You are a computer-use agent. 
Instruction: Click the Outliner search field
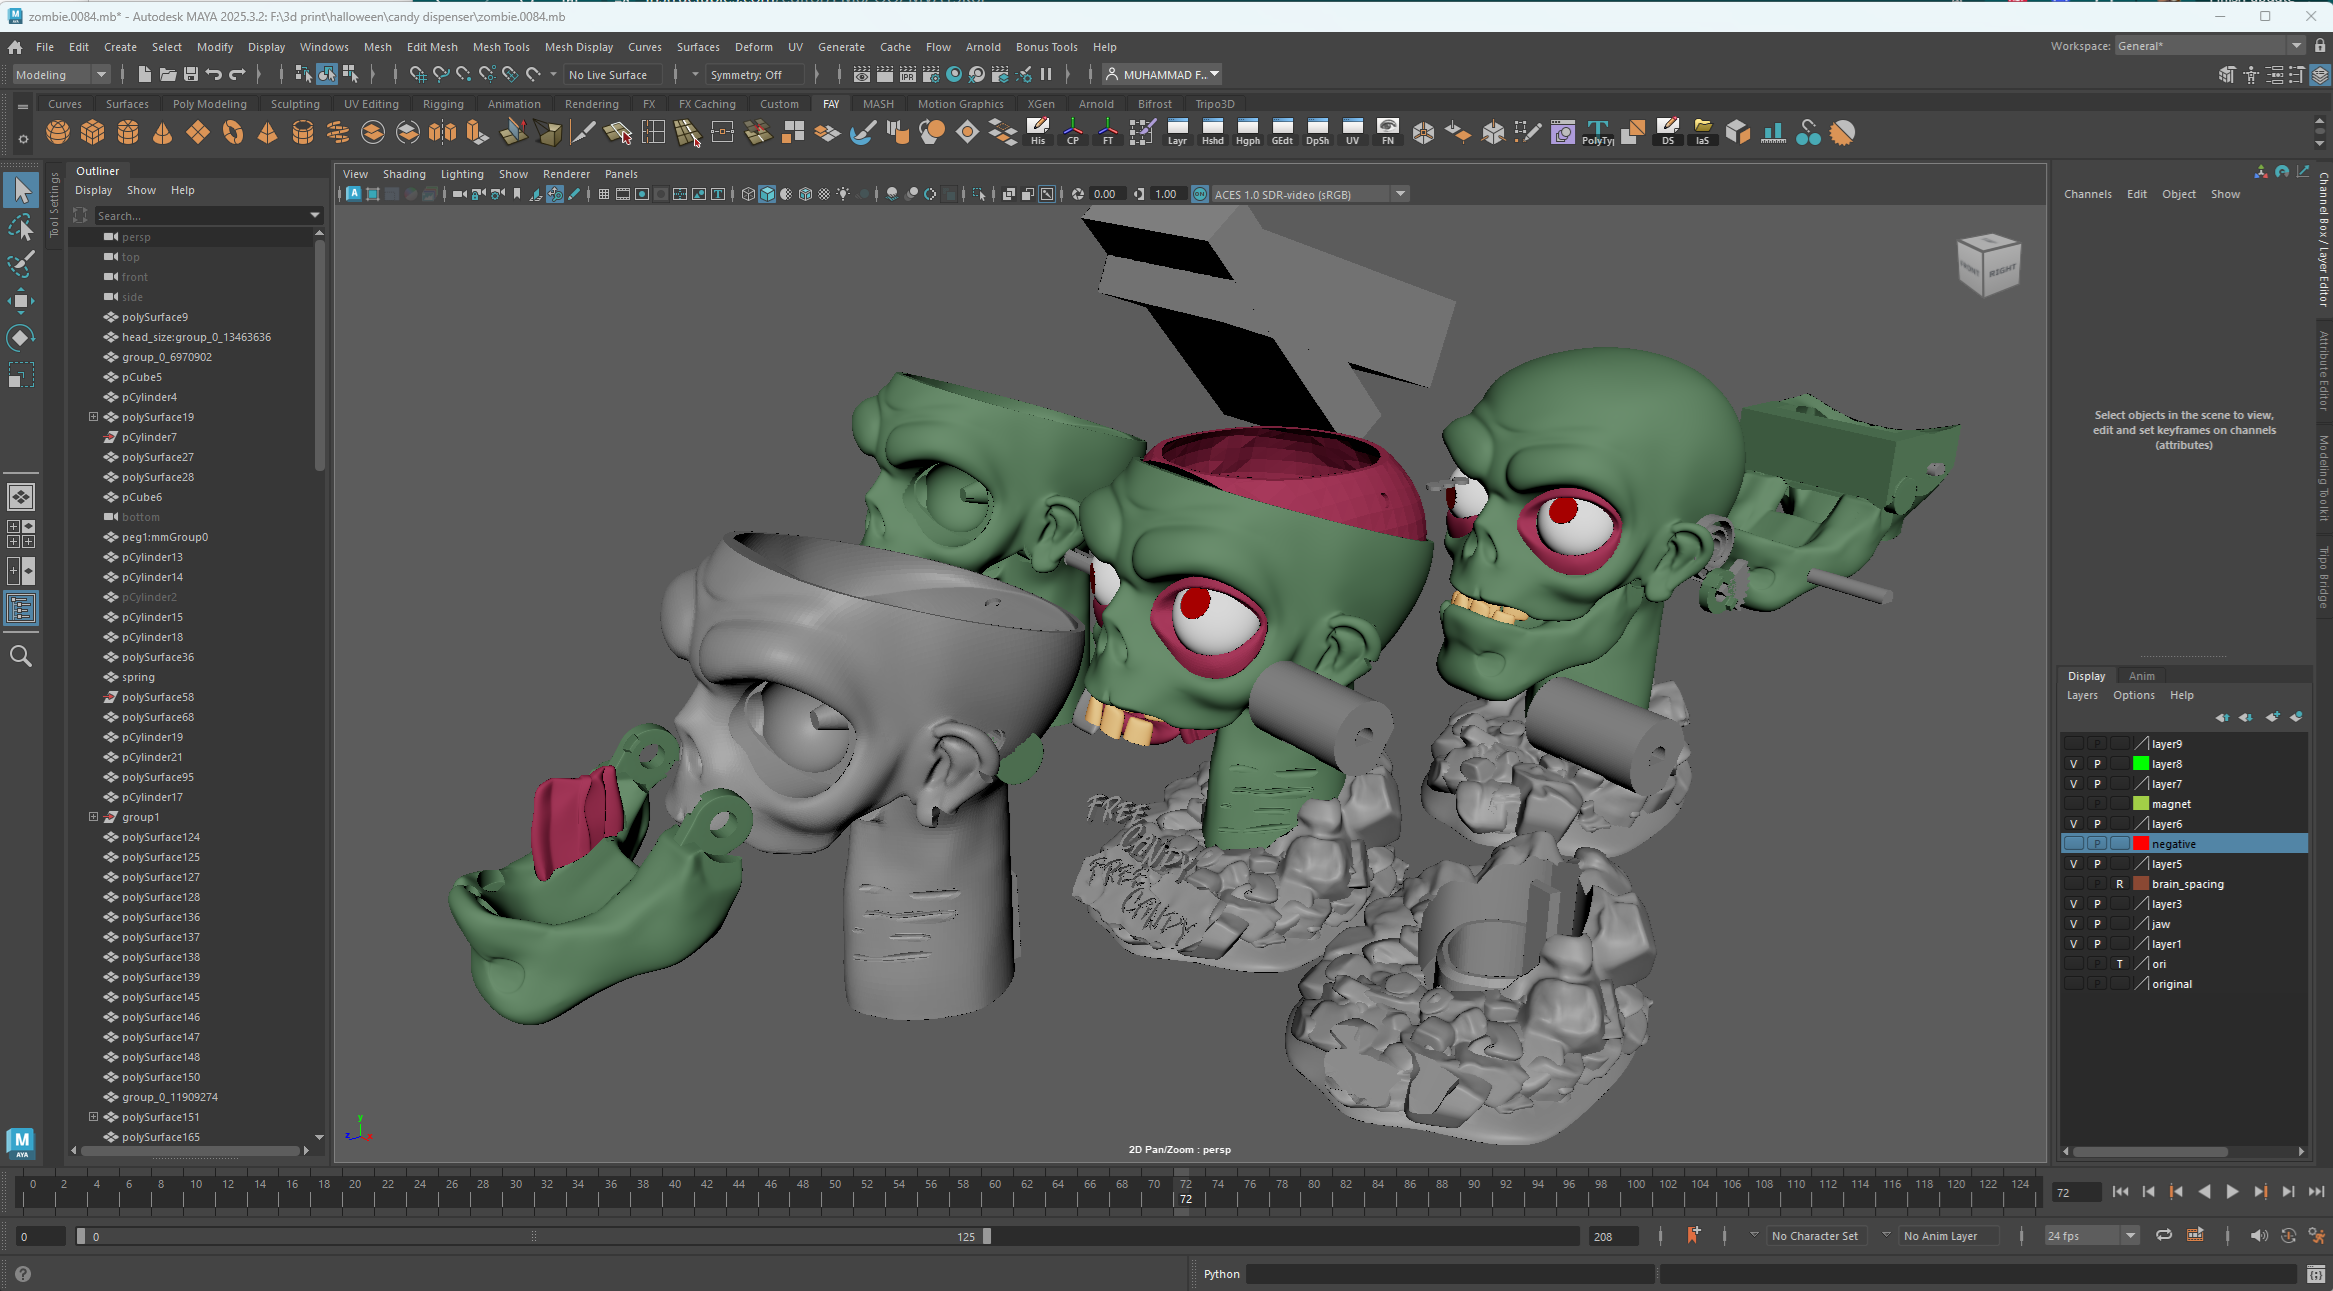pos(208,216)
